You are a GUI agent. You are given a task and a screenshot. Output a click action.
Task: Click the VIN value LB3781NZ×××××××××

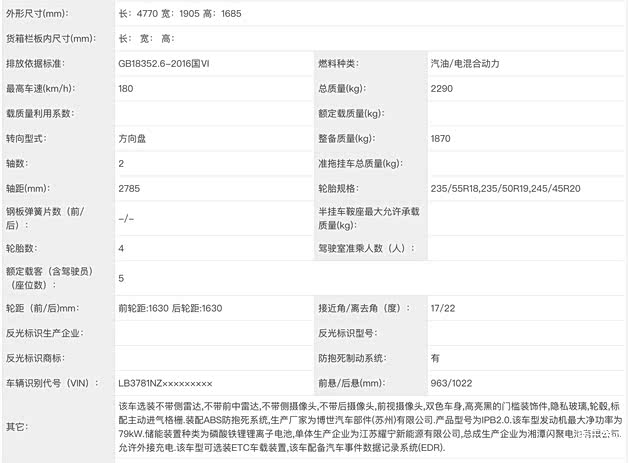[165, 382]
